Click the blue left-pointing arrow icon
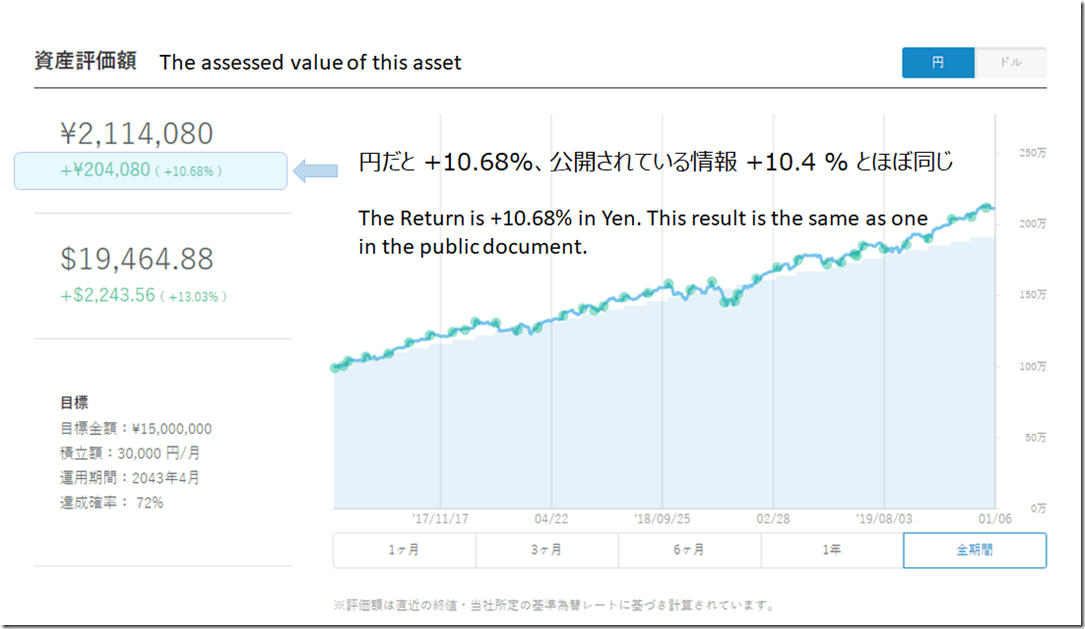1085x629 pixels. pos(321,170)
